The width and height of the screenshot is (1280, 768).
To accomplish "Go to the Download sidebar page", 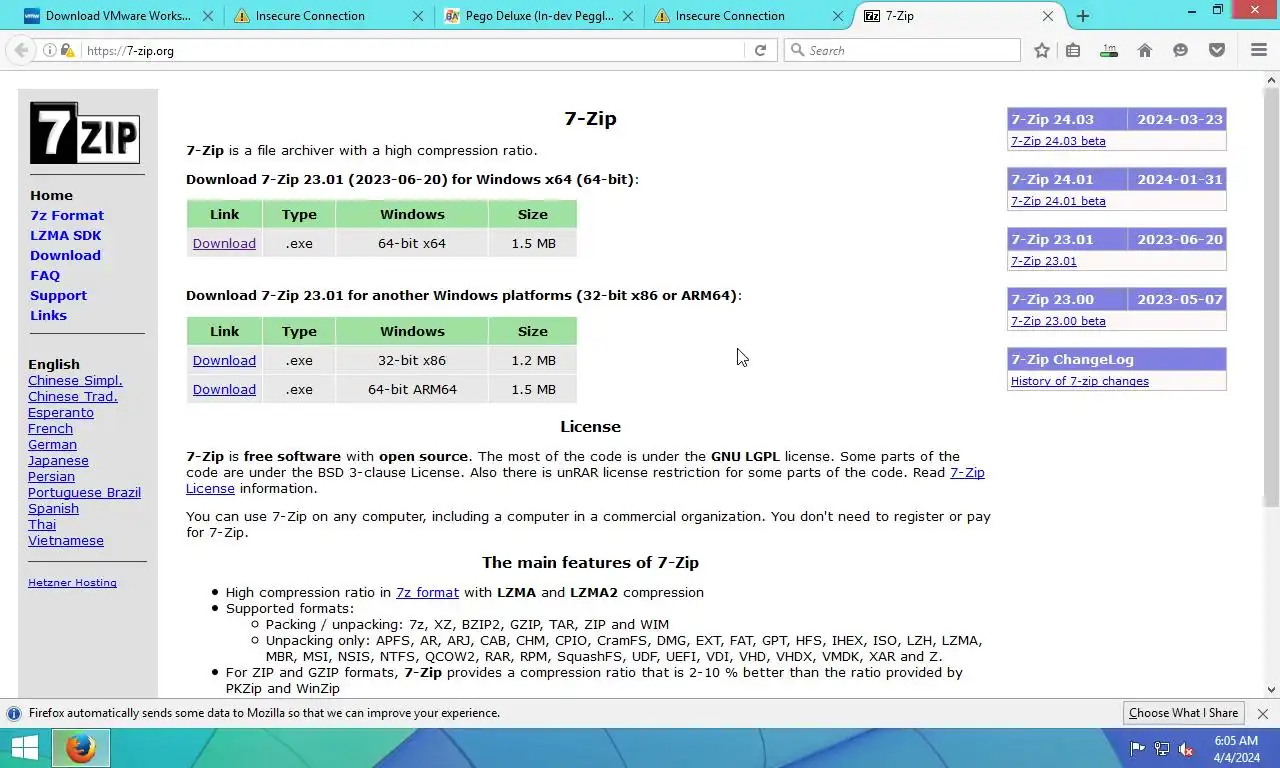I will click(x=65, y=255).
